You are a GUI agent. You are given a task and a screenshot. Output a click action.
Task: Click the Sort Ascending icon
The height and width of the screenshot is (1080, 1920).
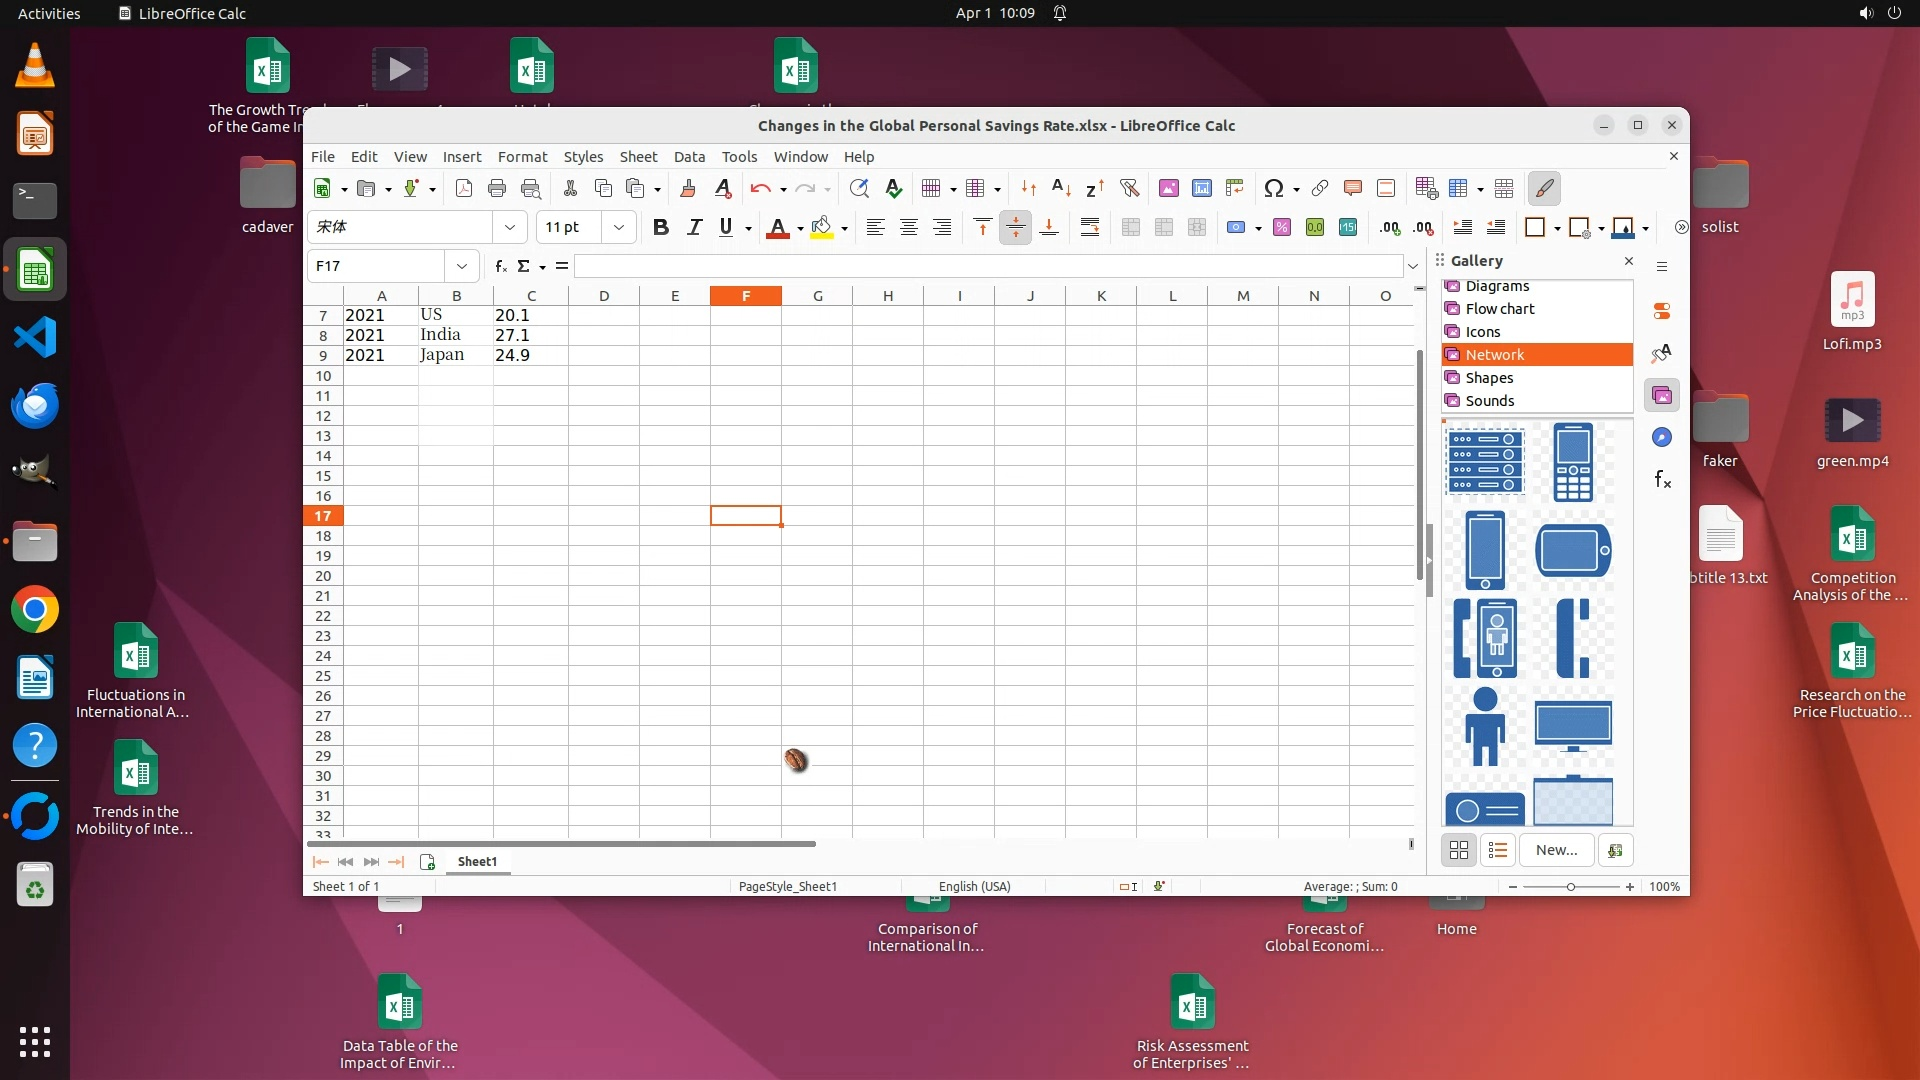click(1061, 188)
